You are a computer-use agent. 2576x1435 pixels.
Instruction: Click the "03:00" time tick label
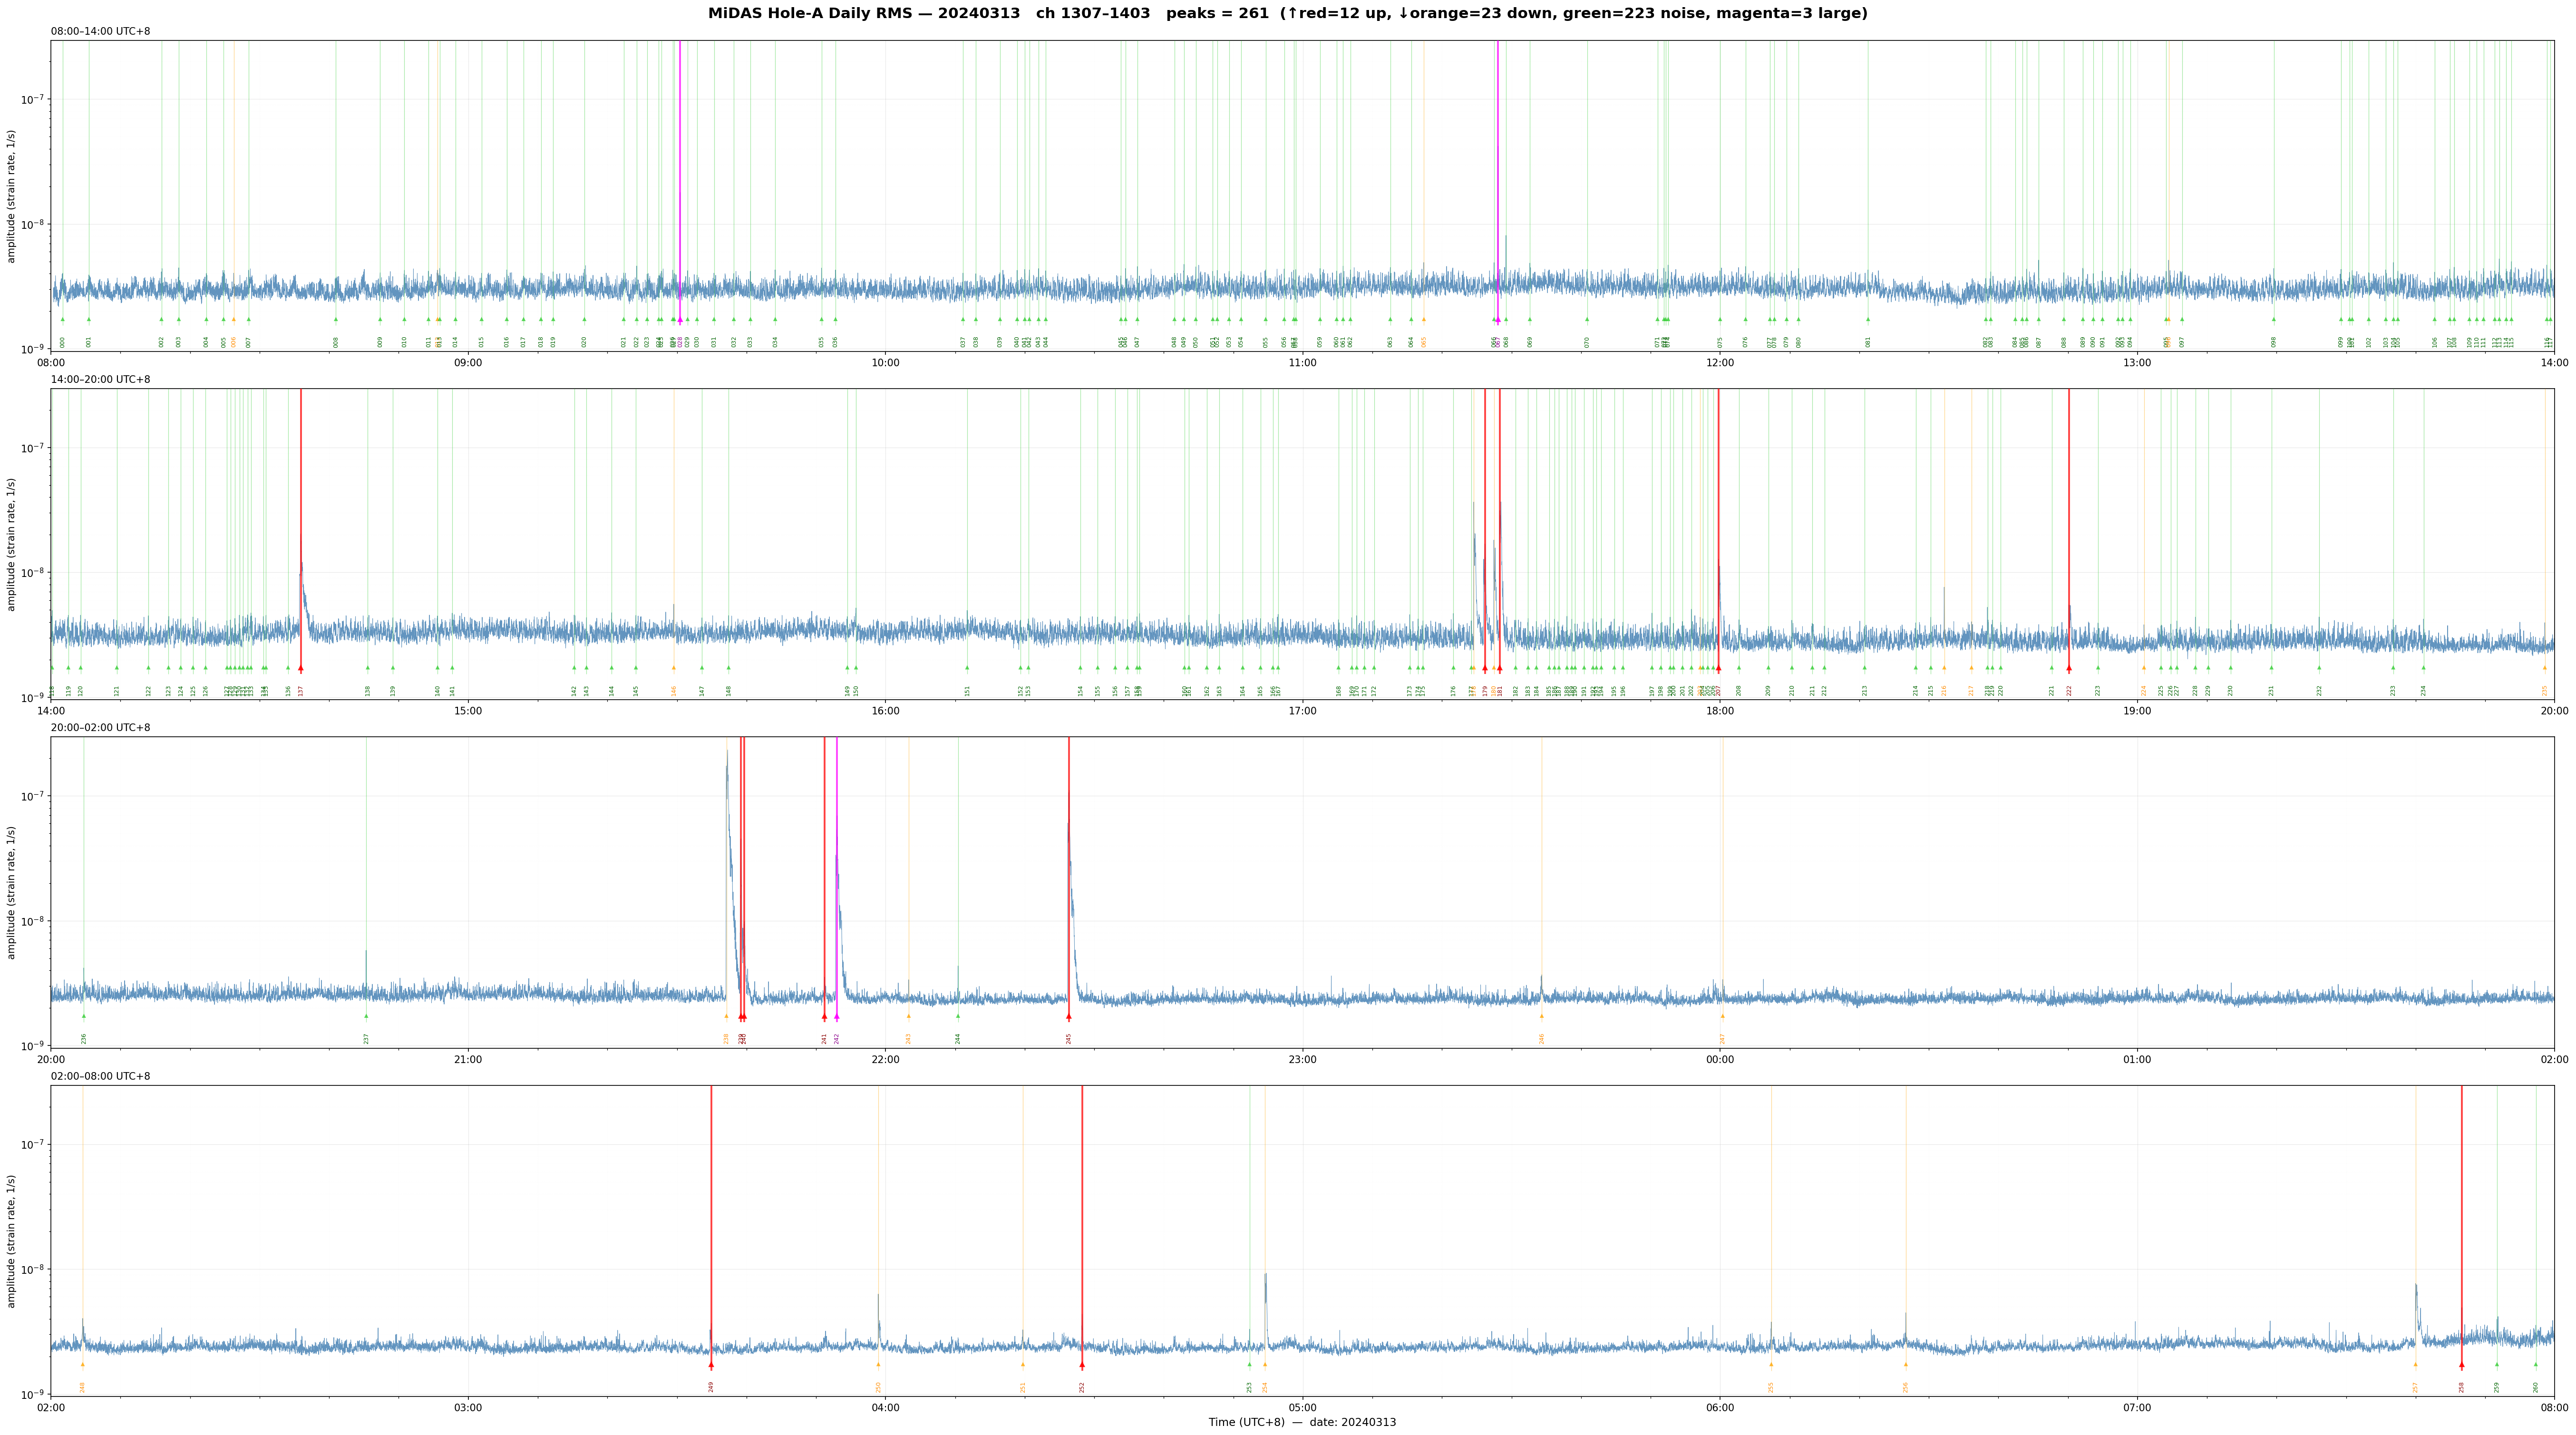468,1408
